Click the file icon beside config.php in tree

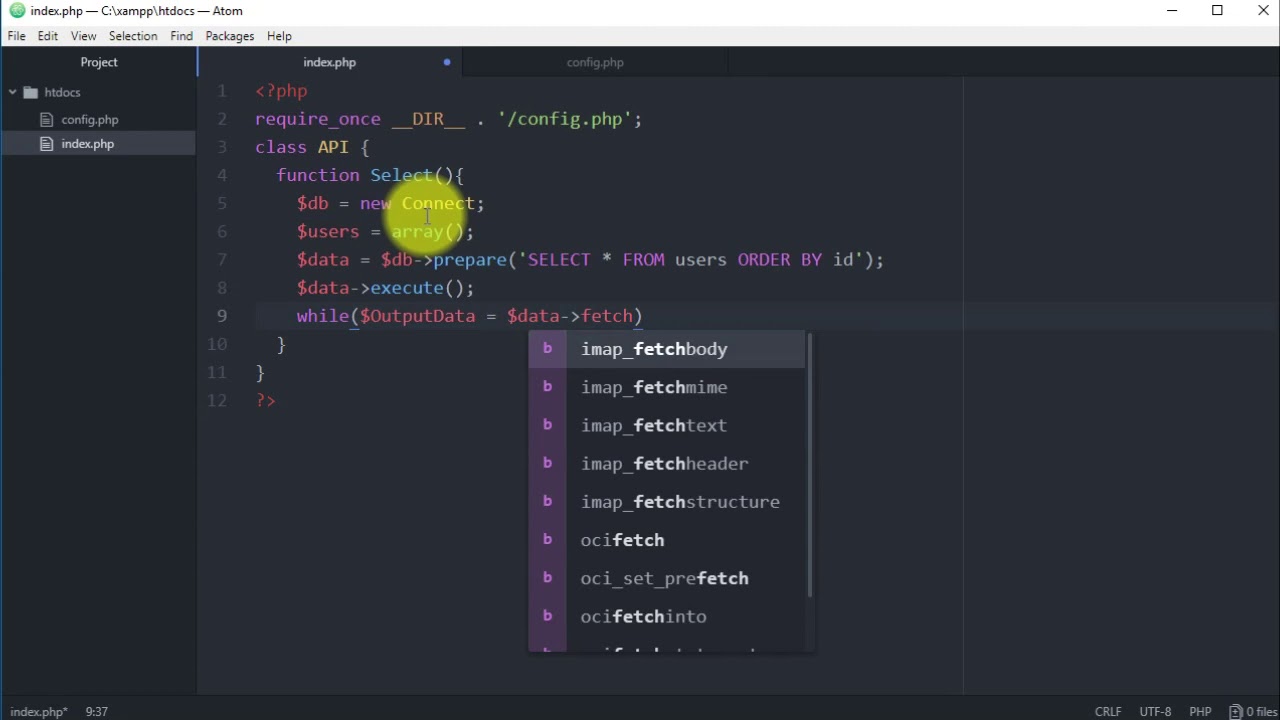pyautogui.click(x=46, y=119)
